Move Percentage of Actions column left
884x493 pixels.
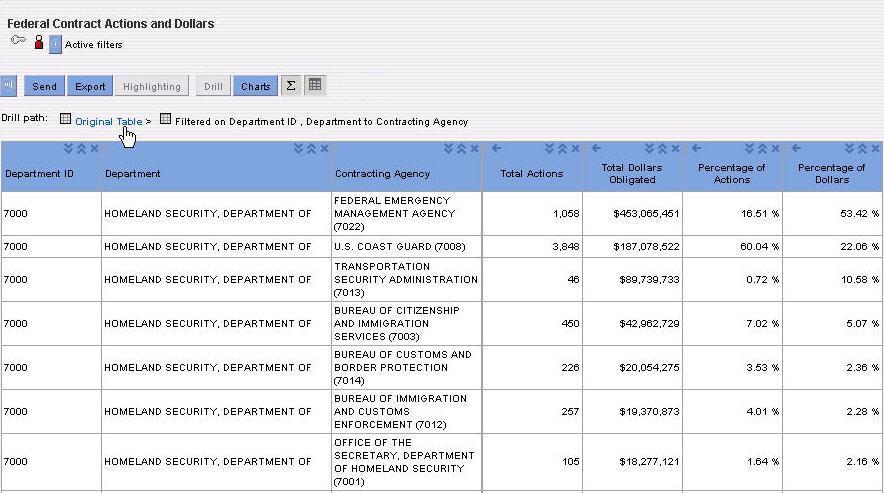pyautogui.click(x=696, y=148)
